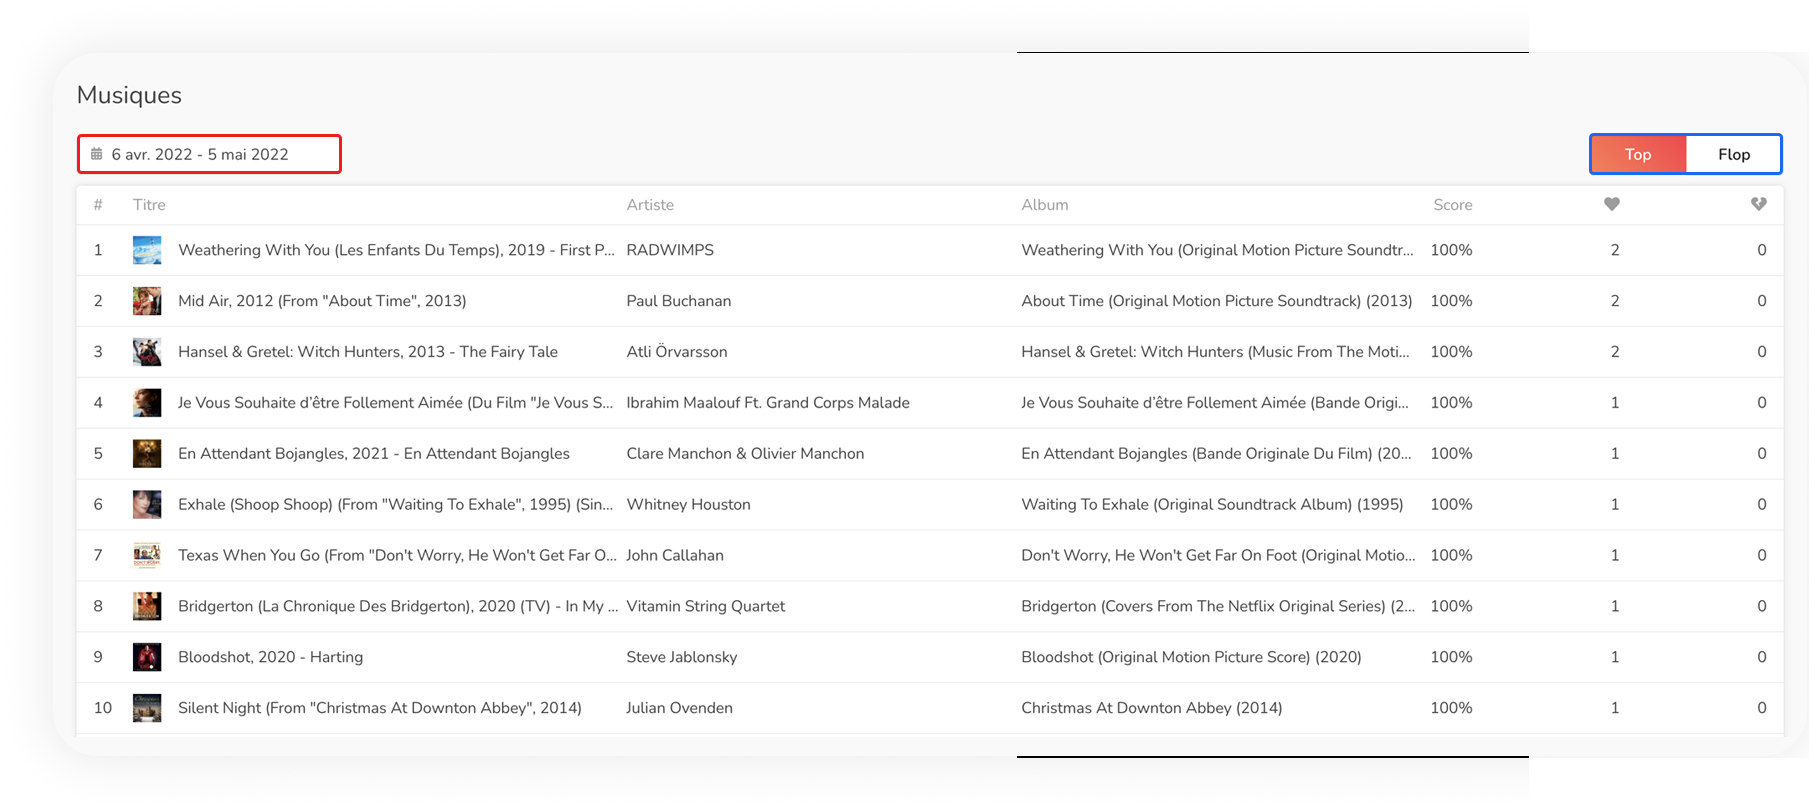Click artist Paul Buchanan
Viewport: 1809px width, 809px height.
pos(679,301)
